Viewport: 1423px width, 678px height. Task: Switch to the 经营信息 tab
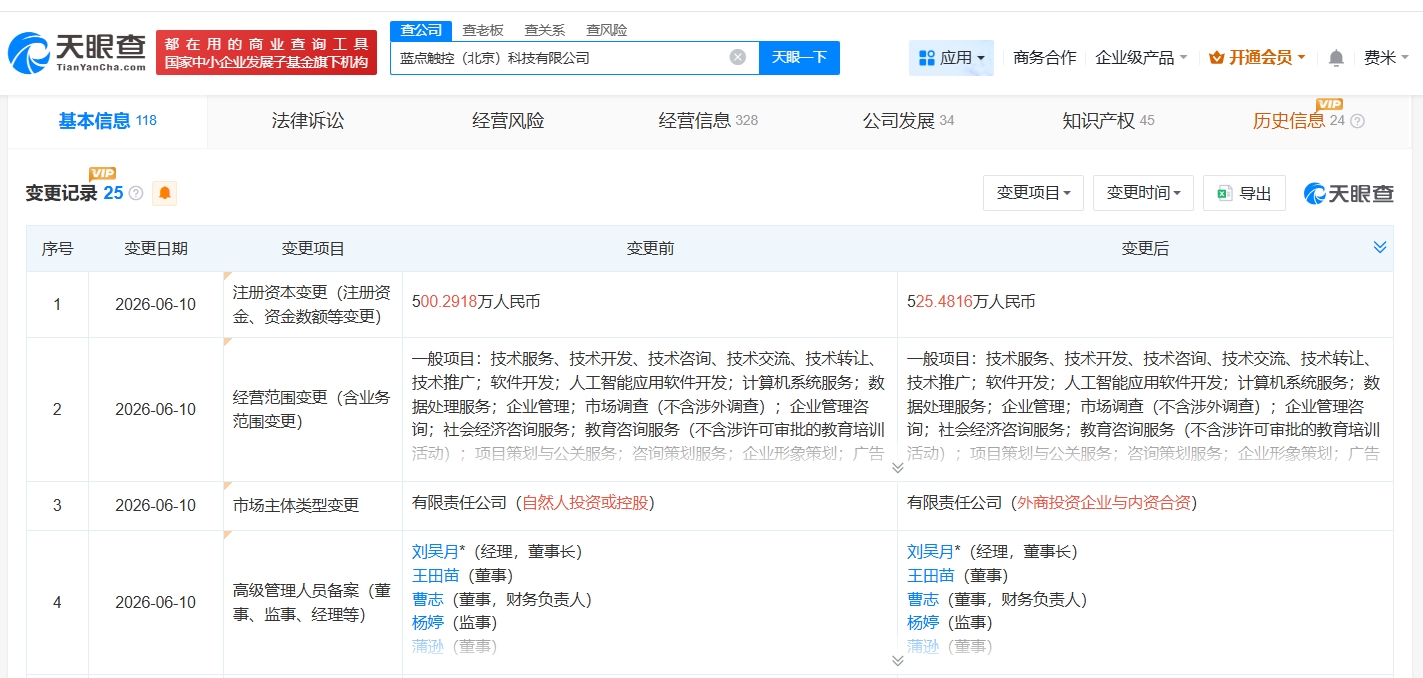coord(708,121)
